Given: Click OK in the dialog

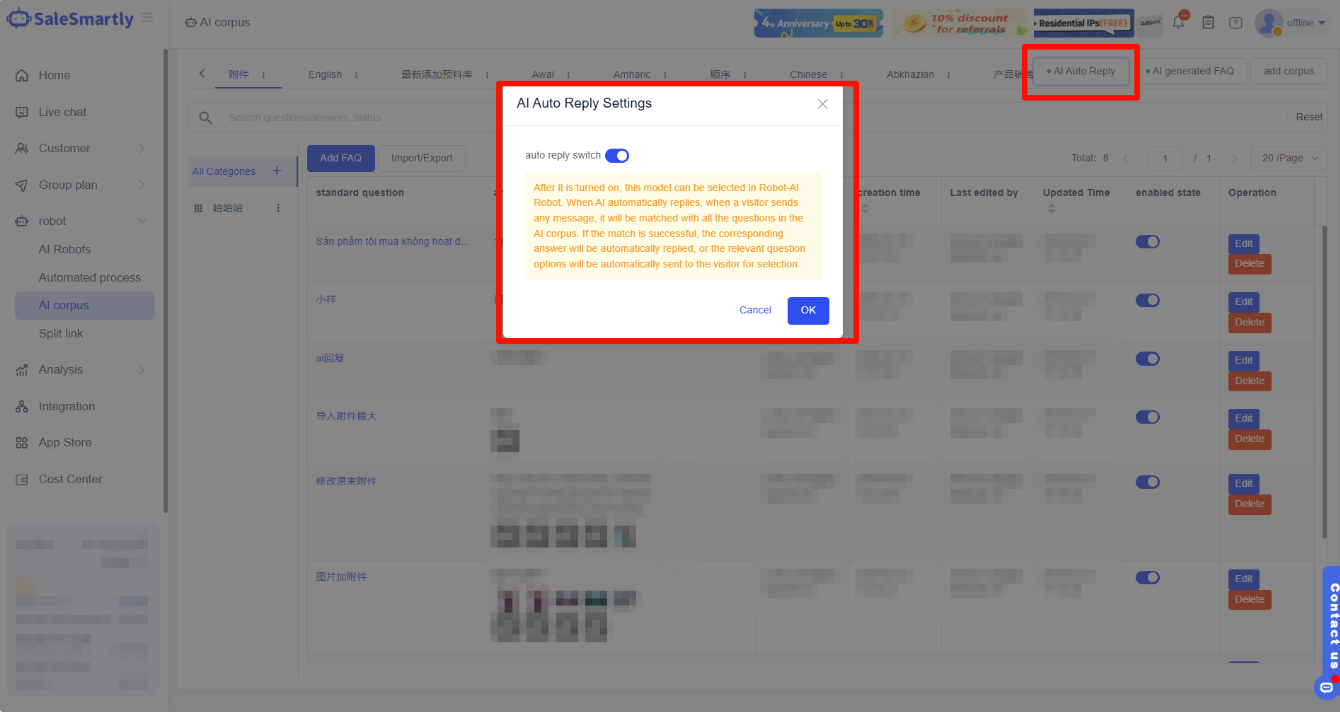Looking at the screenshot, I should [808, 310].
